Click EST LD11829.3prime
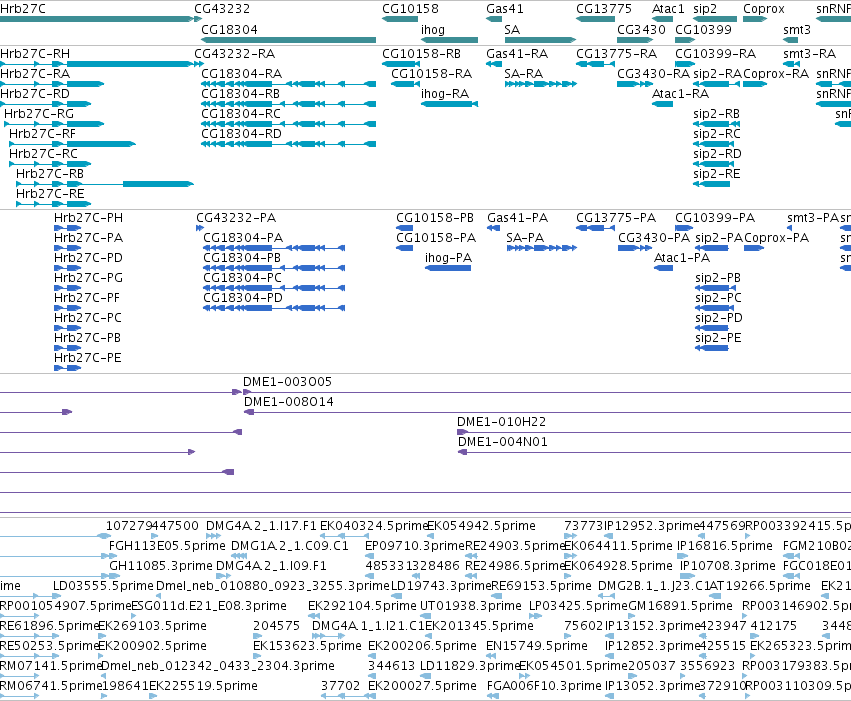The height and width of the screenshot is (701, 851). [471, 666]
